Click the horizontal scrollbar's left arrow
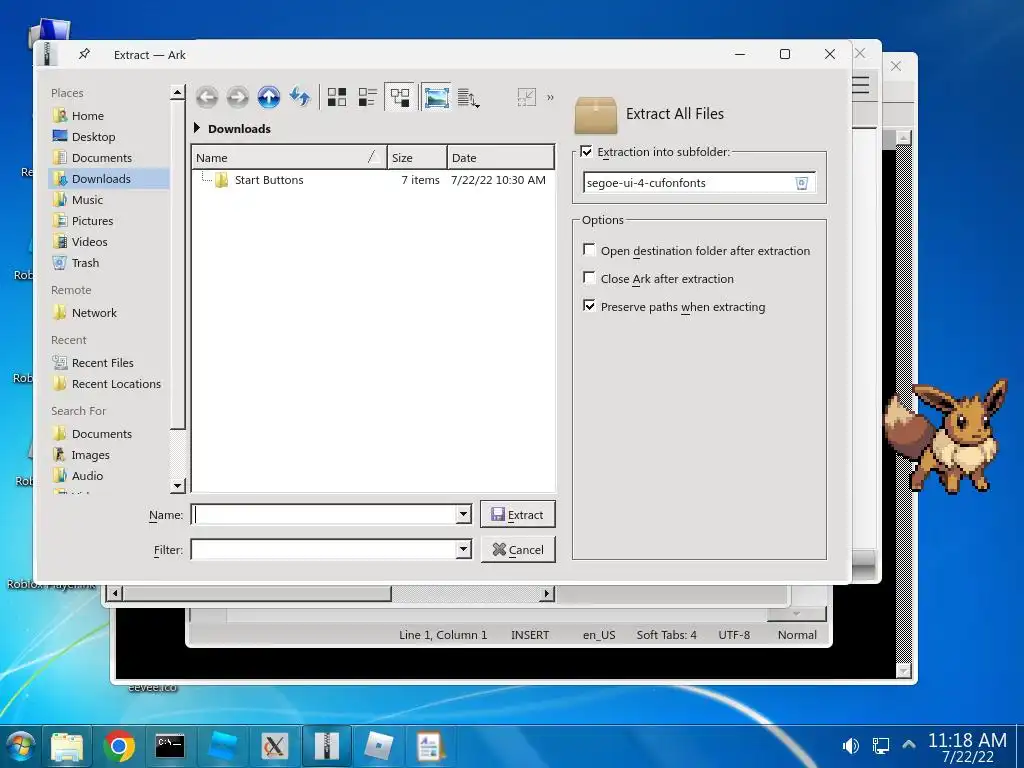1024x768 pixels. (115, 594)
